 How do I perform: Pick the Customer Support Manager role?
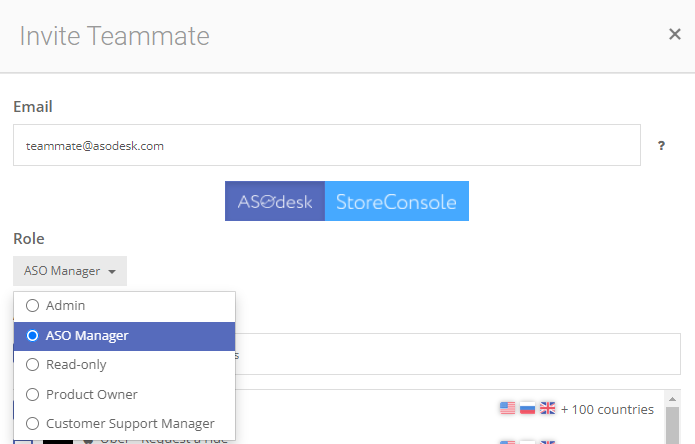[x=124, y=424]
